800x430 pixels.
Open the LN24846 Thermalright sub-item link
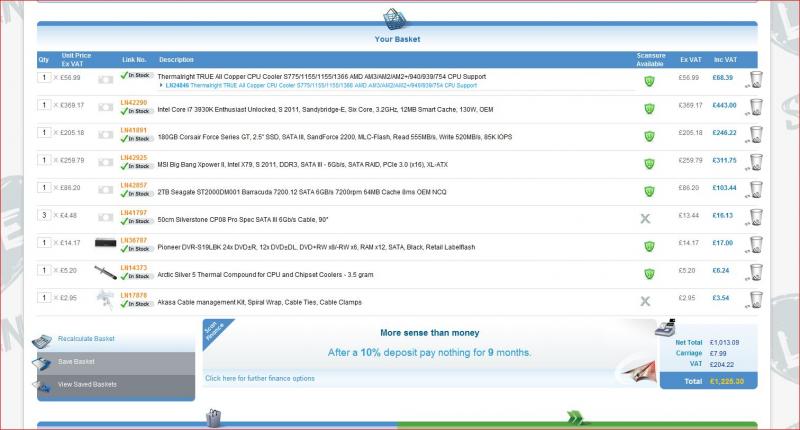[321, 86]
